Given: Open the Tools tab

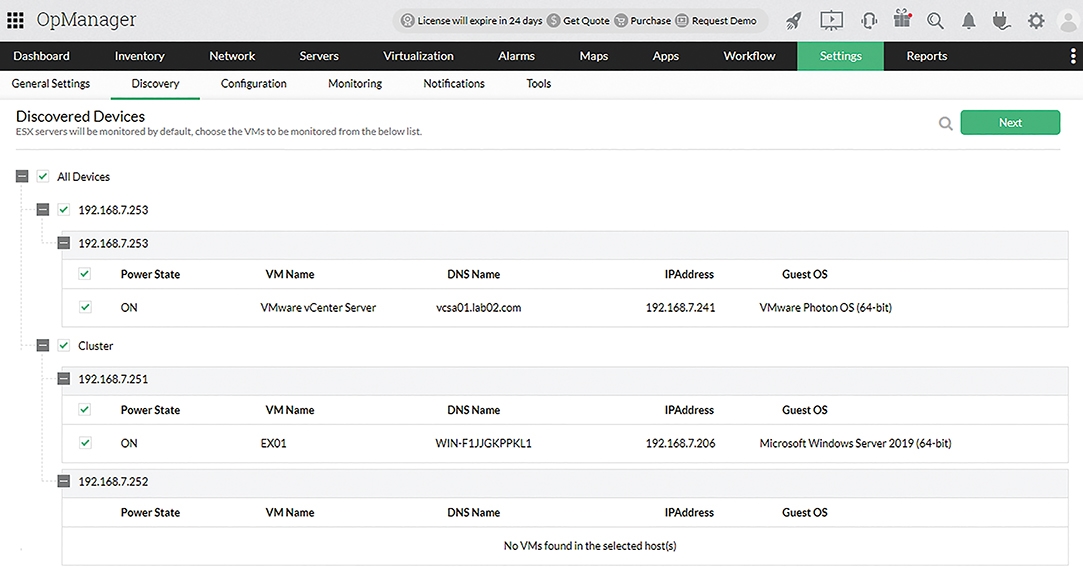Looking at the screenshot, I should pyautogui.click(x=539, y=84).
